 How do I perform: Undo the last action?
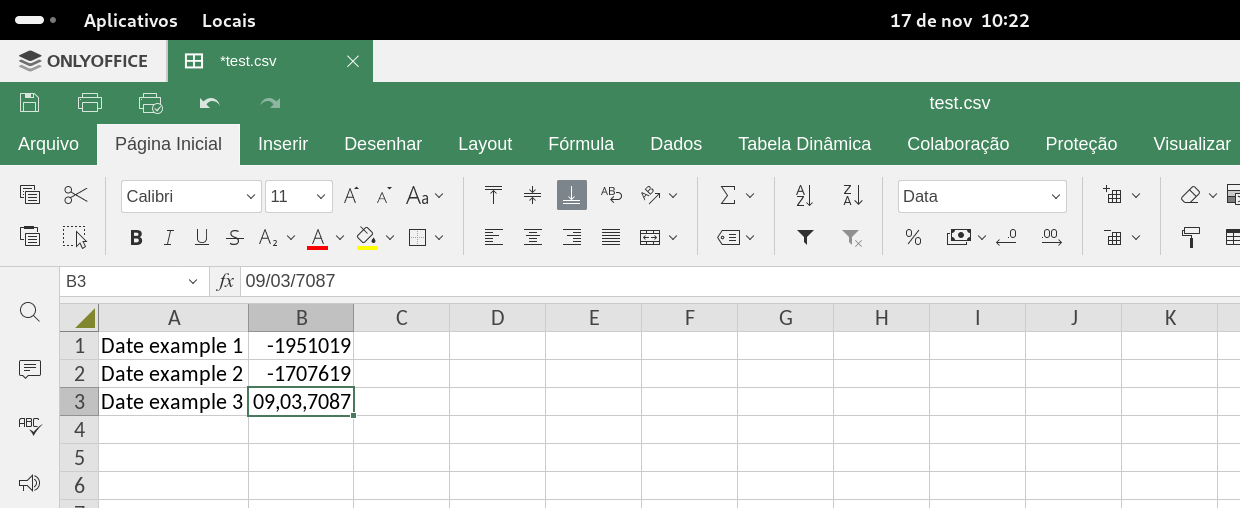(x=210, y=102)
